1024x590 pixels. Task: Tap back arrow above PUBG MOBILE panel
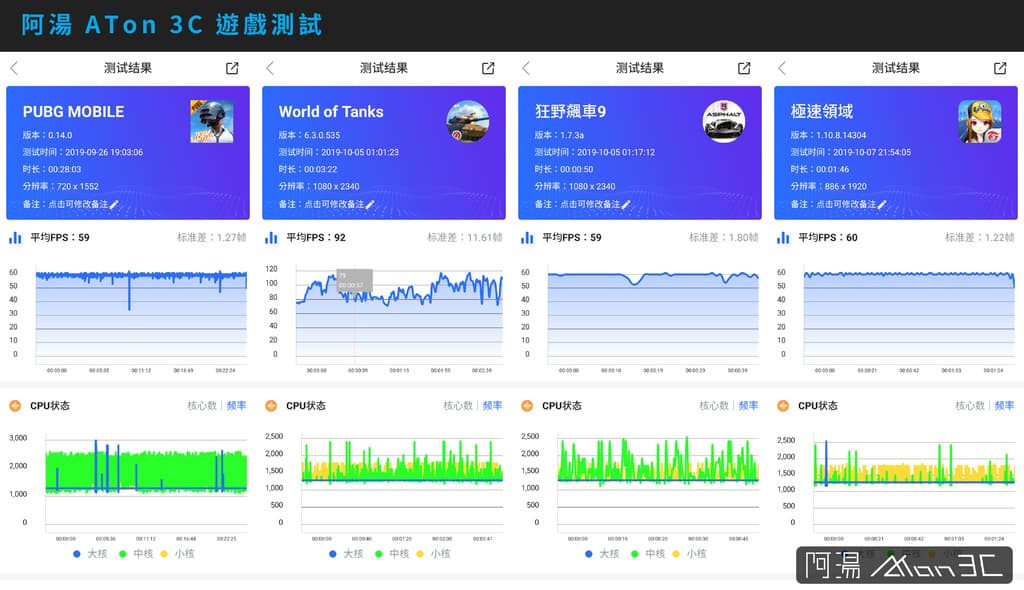[x=14, y=68]
